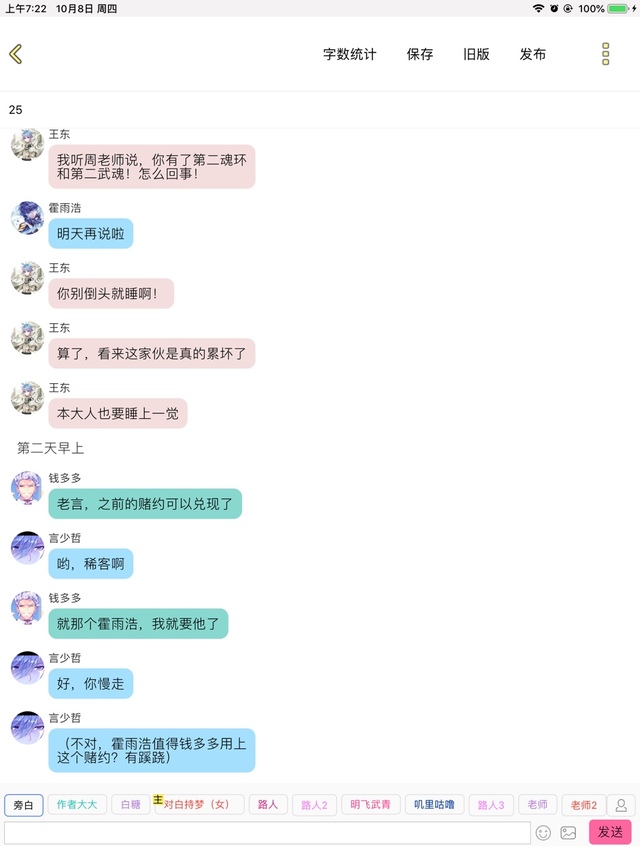640x853 pixels.
Task: Send the message with 发送
Action: [610, 832]
